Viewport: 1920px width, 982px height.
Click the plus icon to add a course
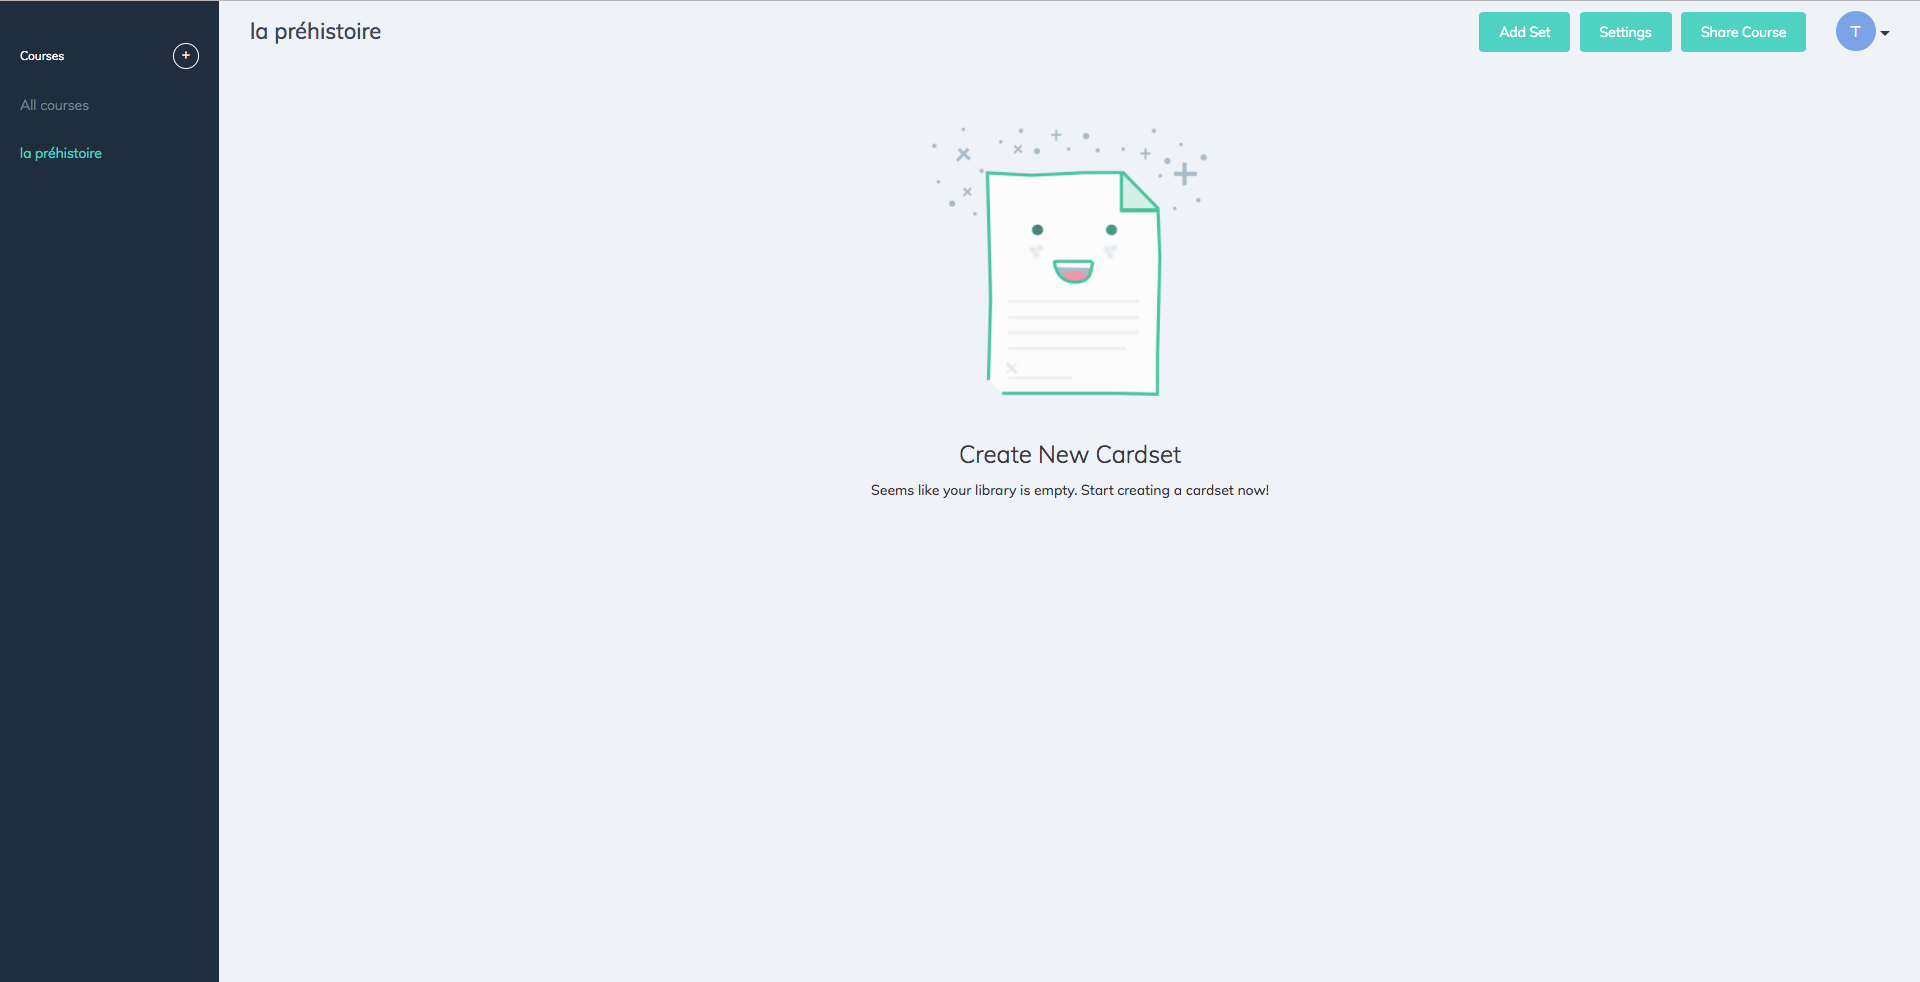(186, 56)
